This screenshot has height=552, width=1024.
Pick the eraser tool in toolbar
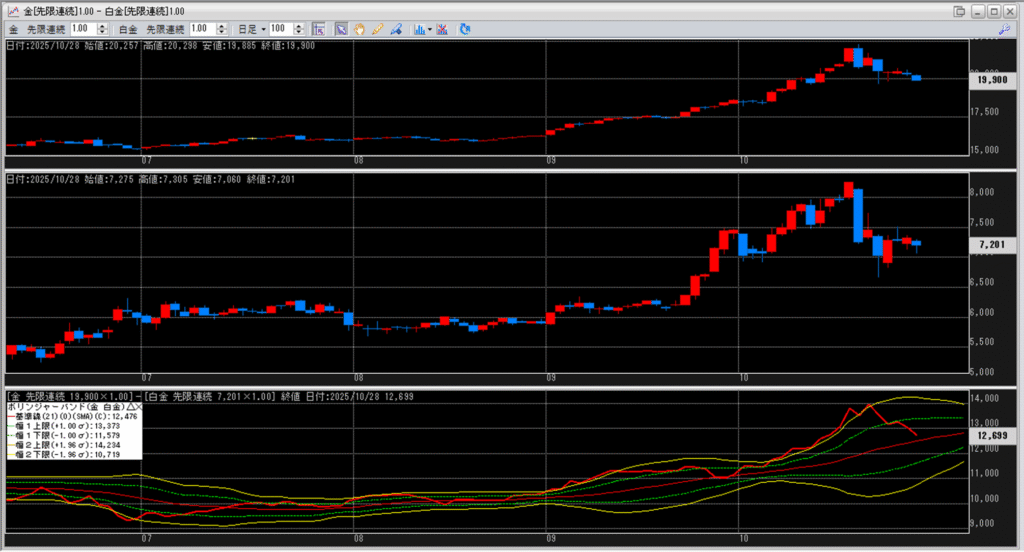click(x=396, y=29)
